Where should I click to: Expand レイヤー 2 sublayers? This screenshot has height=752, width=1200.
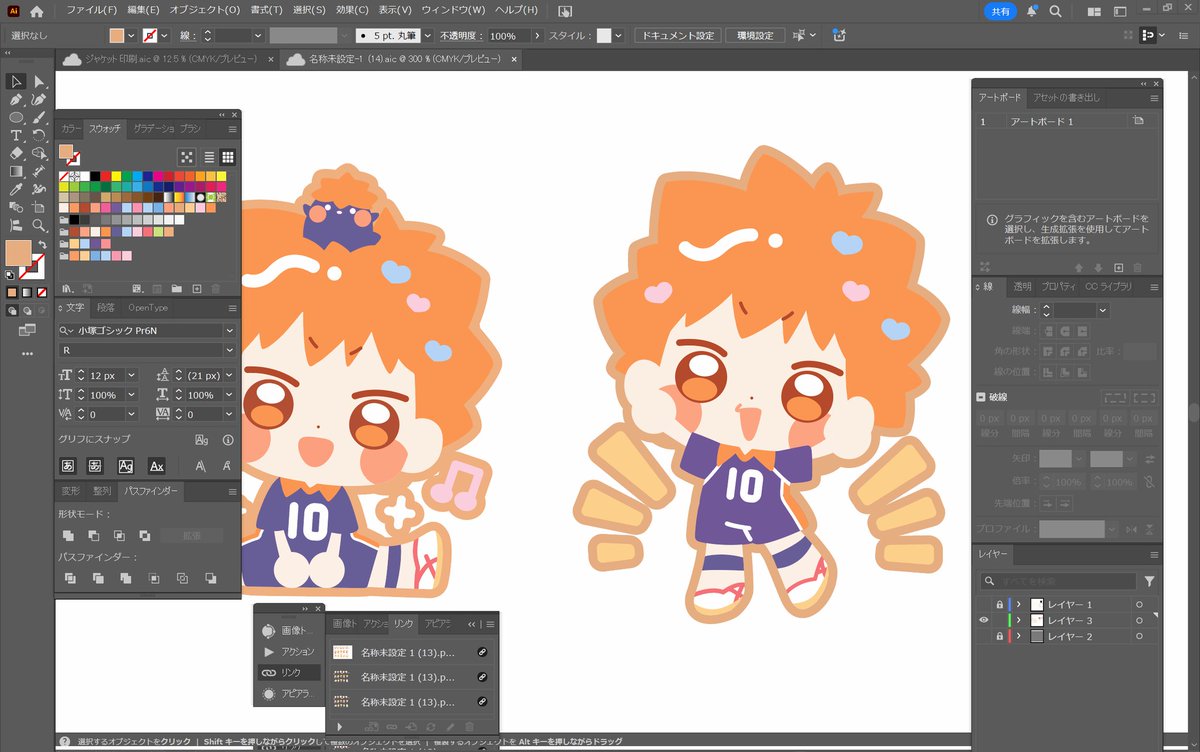tap(1019, 636)
